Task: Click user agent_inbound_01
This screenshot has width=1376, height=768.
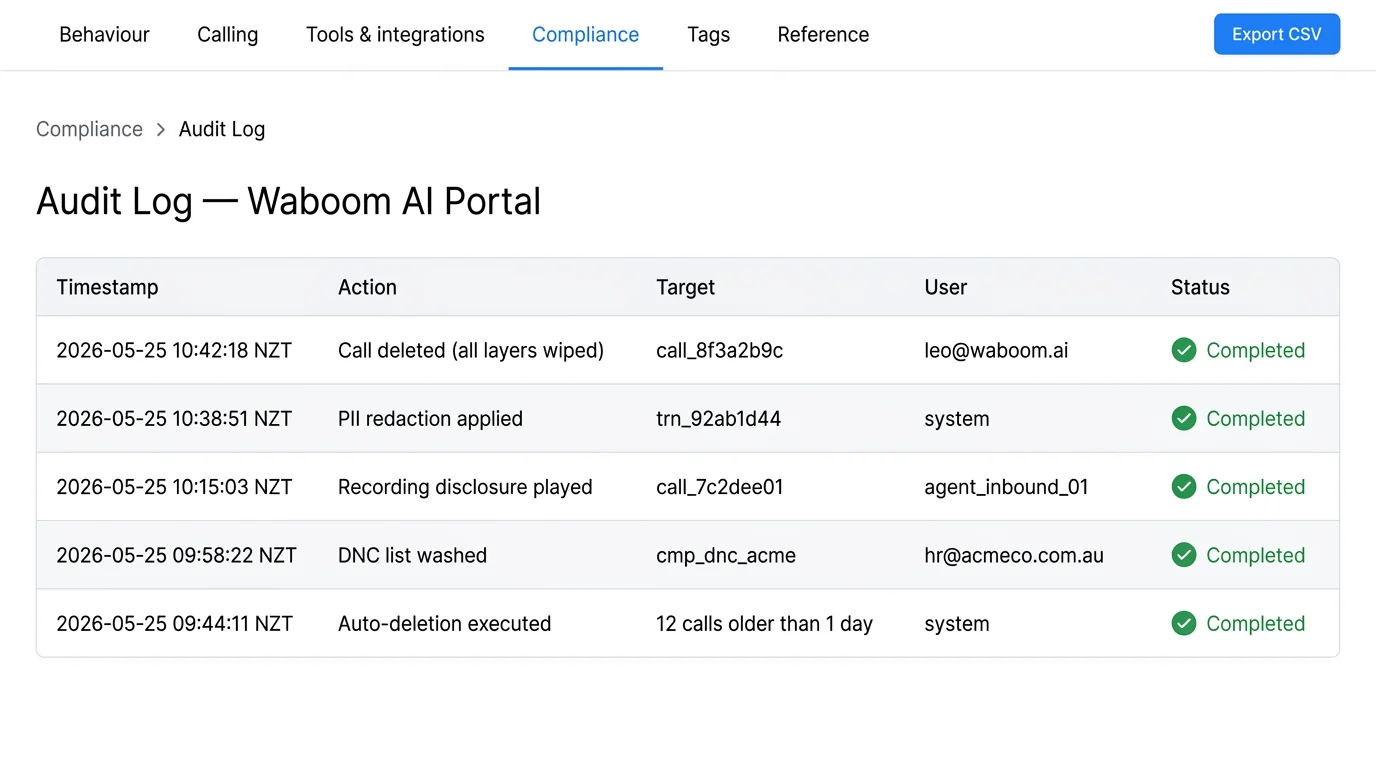Action: (x=1006, y=487)
